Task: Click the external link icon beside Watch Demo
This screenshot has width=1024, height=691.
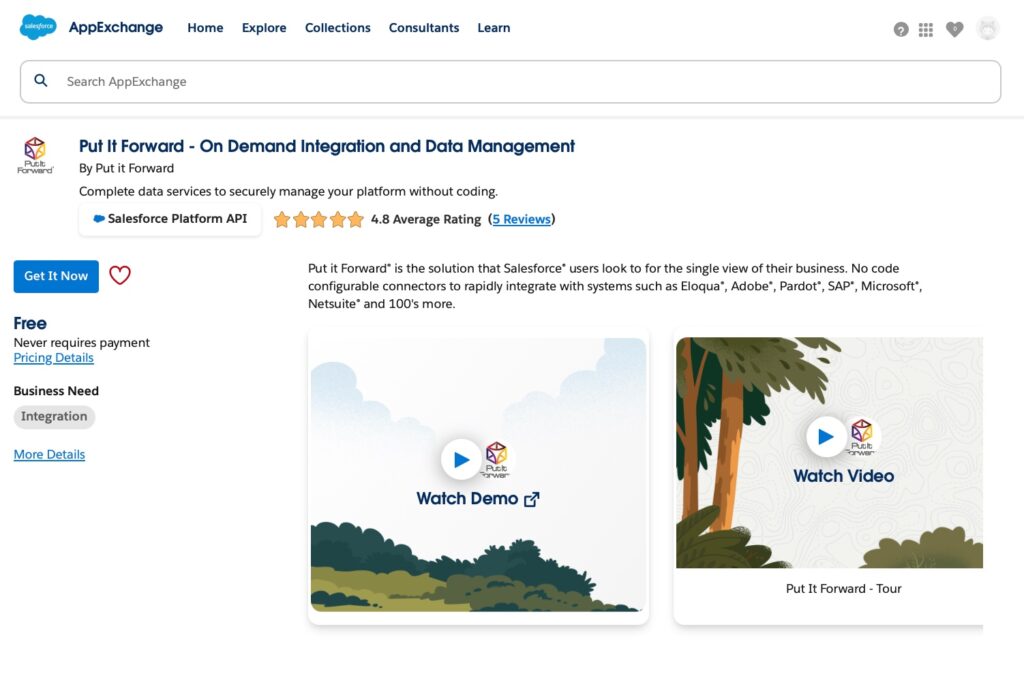Action: click(532, 499)
